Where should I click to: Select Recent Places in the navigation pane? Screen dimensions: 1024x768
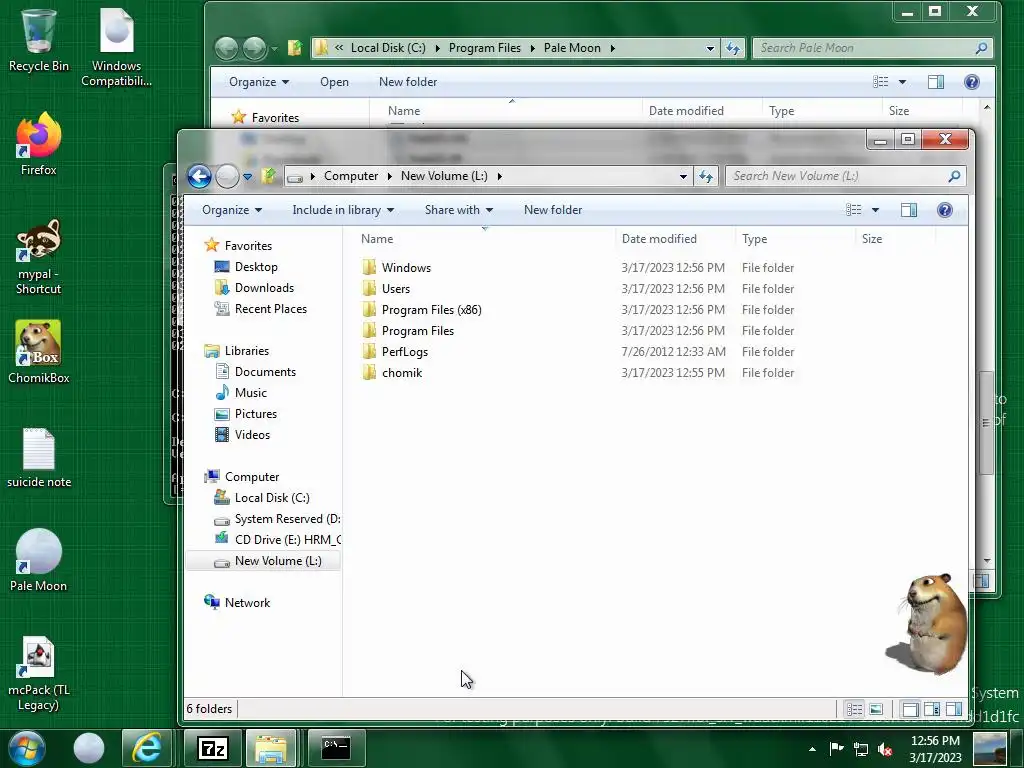(270, 308)
